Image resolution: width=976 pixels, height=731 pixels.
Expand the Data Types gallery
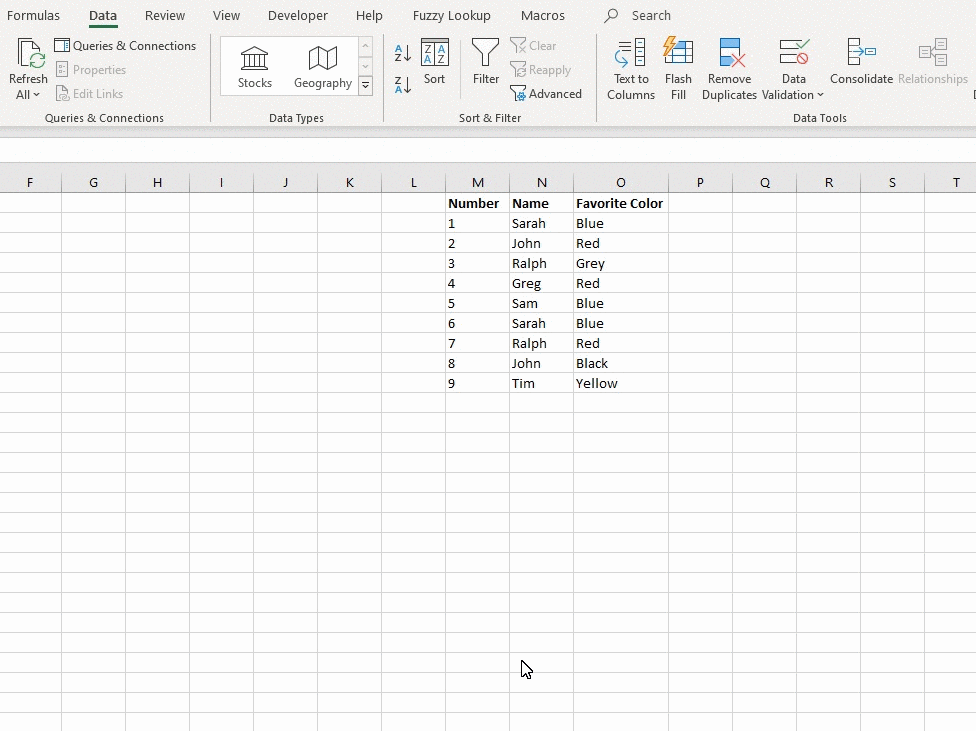coord(365,86)
